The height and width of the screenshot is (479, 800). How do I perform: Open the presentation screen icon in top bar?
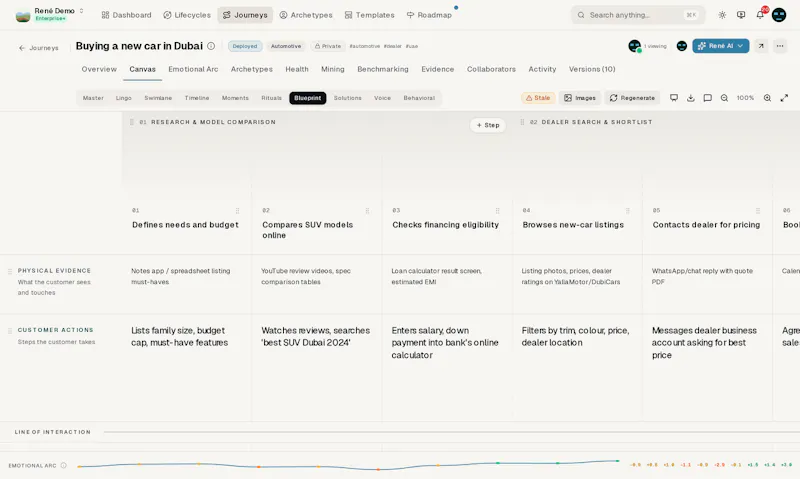point(741,15)
